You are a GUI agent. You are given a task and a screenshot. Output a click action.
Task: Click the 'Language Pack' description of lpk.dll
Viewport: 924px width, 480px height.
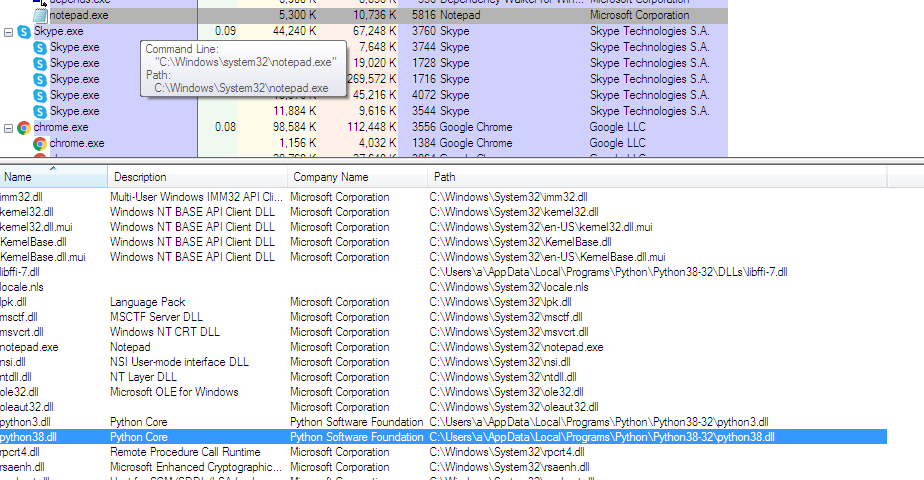pos(147,302)
